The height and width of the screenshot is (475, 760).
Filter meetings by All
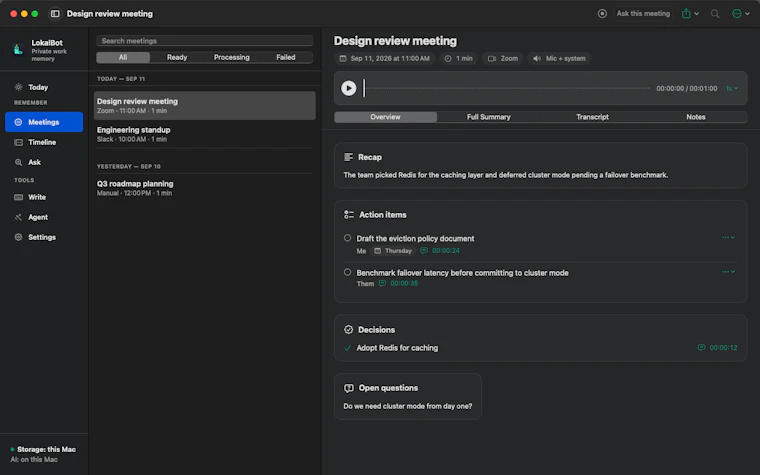(x=123, y=57)
